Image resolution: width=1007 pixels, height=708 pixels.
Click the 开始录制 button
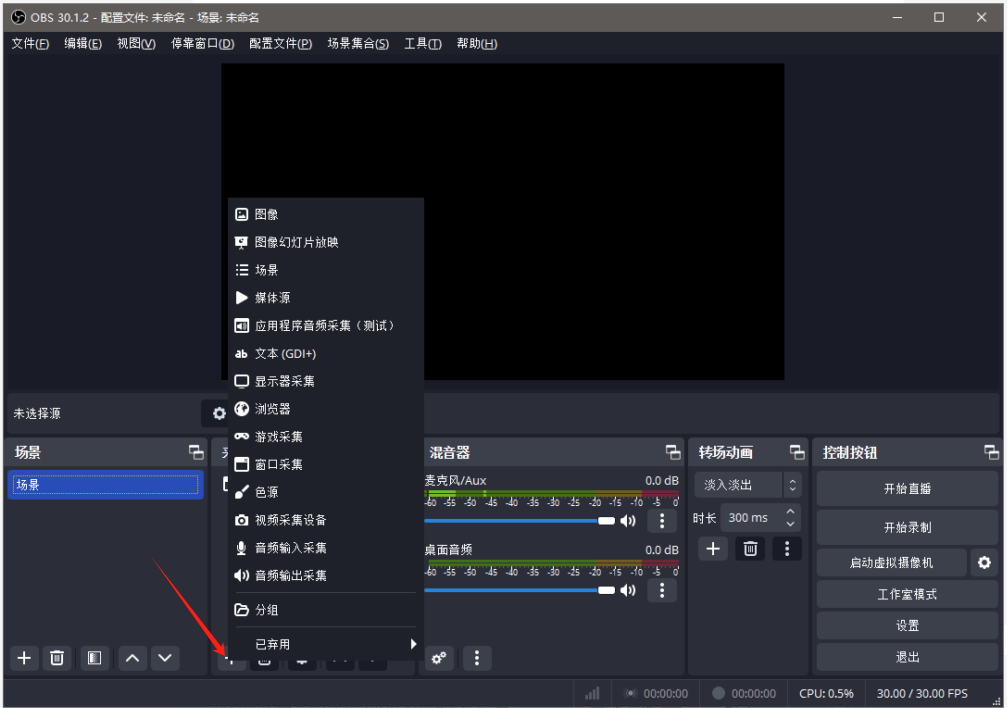click(x=905, y=527)
